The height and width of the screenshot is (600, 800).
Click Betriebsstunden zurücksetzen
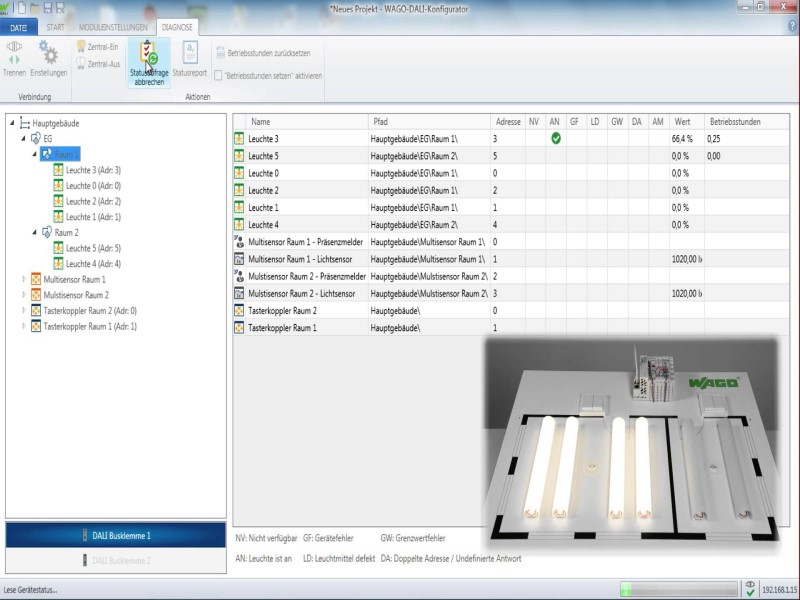[x=263, y=53]
